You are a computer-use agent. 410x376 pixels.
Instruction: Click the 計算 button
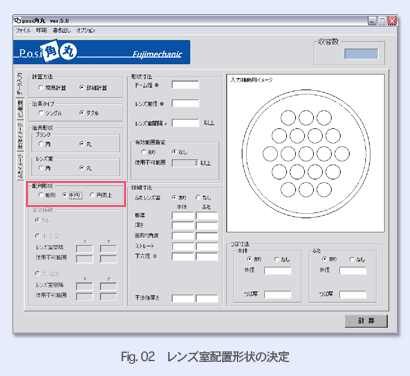366,321
